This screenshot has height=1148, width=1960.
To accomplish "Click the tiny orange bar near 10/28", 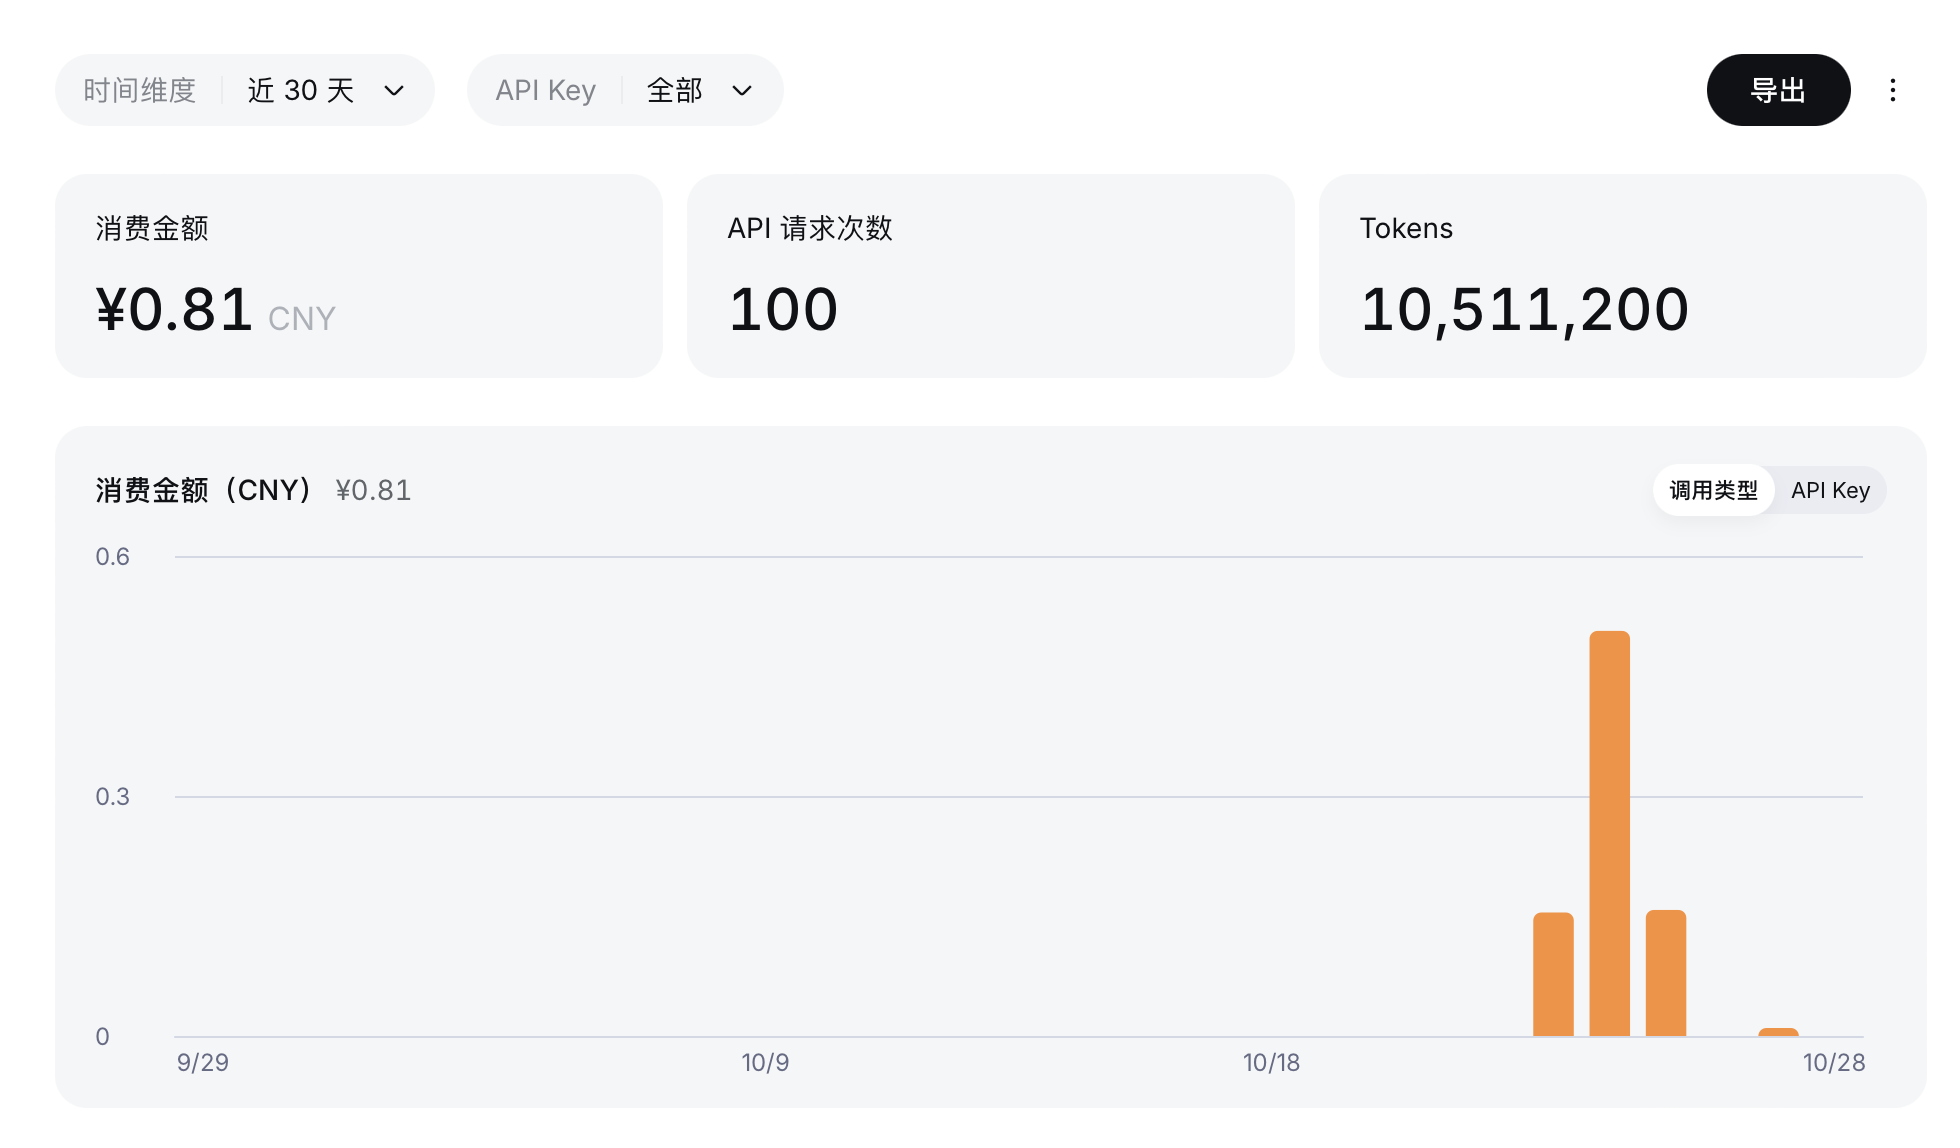I will 1779,1032.
